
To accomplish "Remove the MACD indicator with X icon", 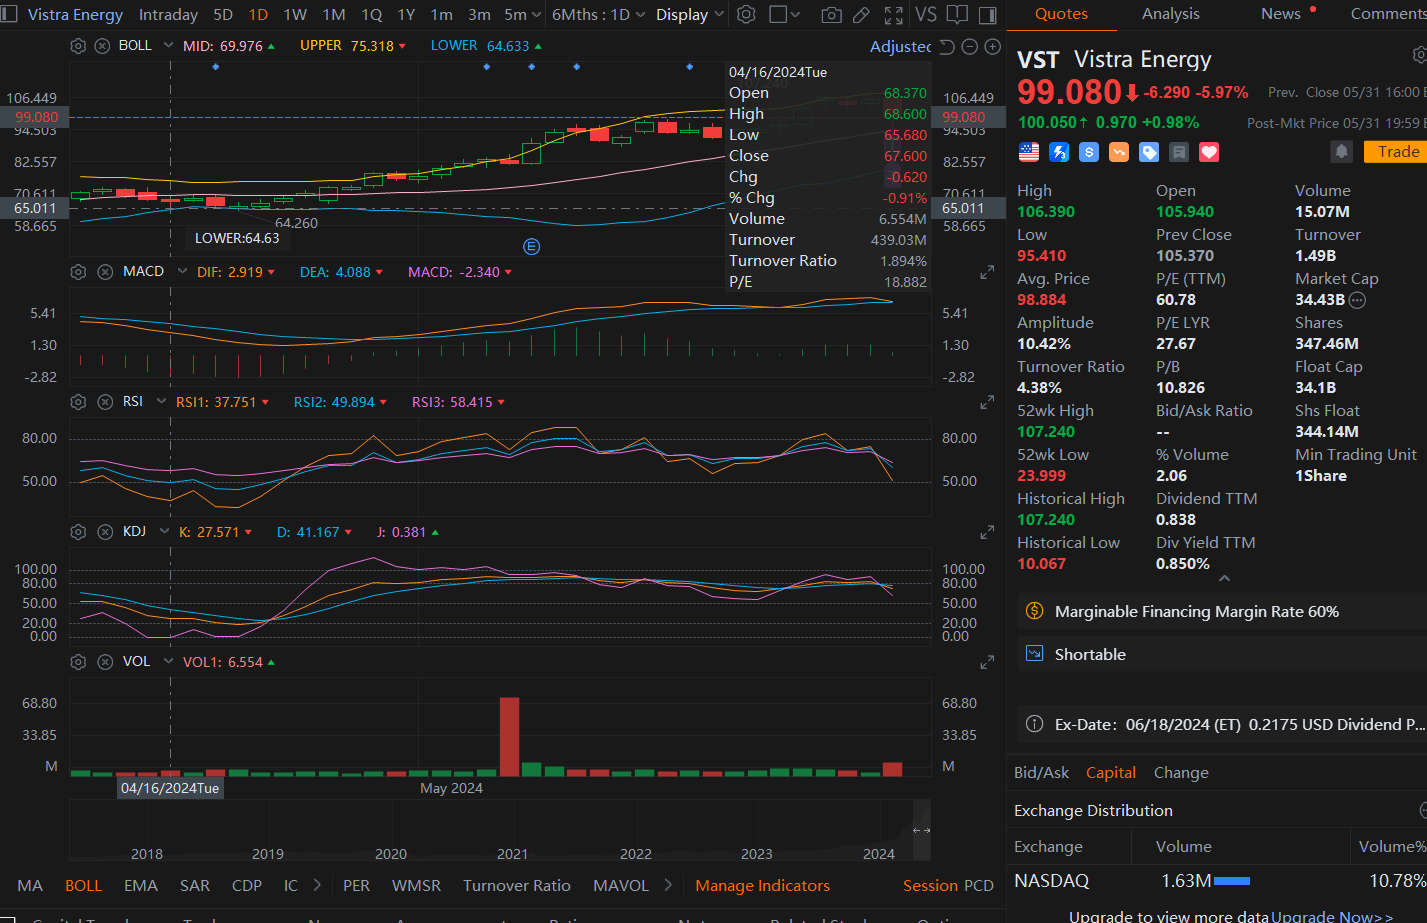I will (x=105, y=272).
